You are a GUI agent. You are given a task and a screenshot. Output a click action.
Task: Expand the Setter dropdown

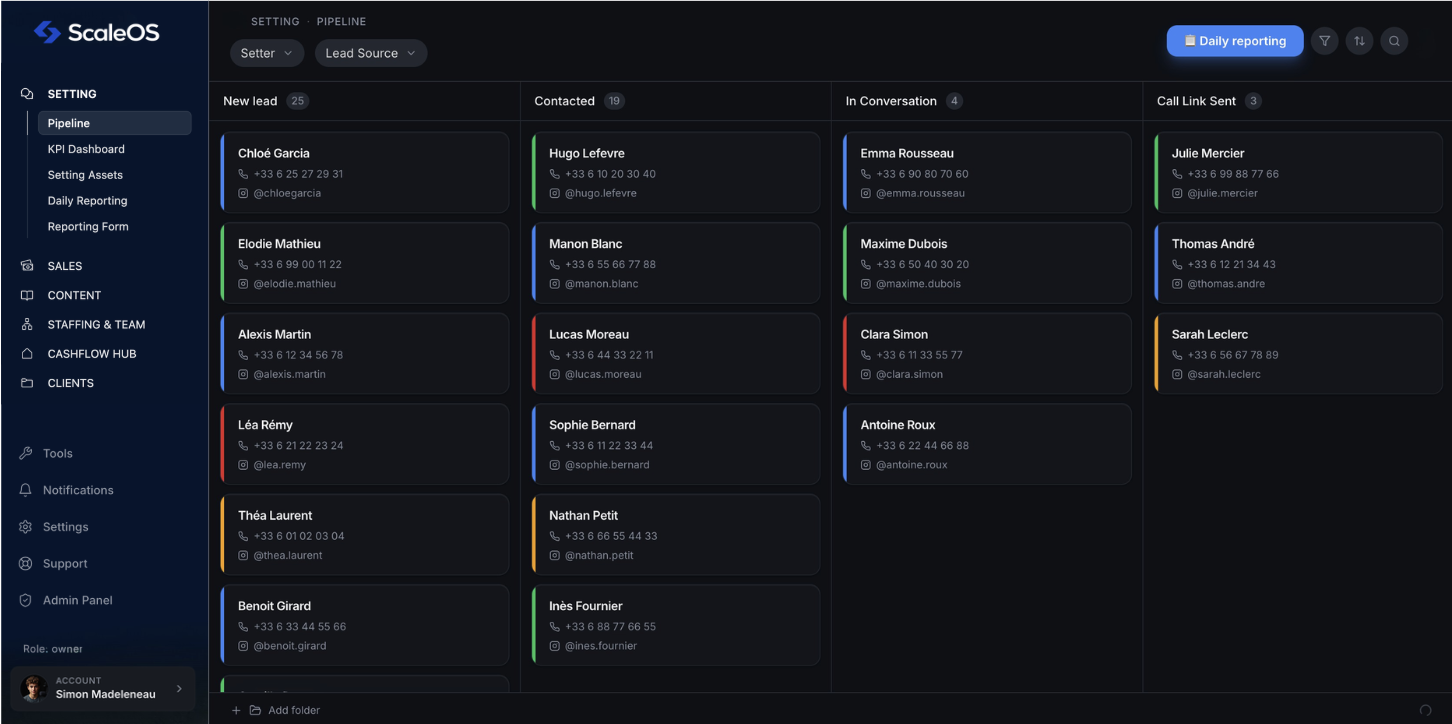[x=266, y=53]
